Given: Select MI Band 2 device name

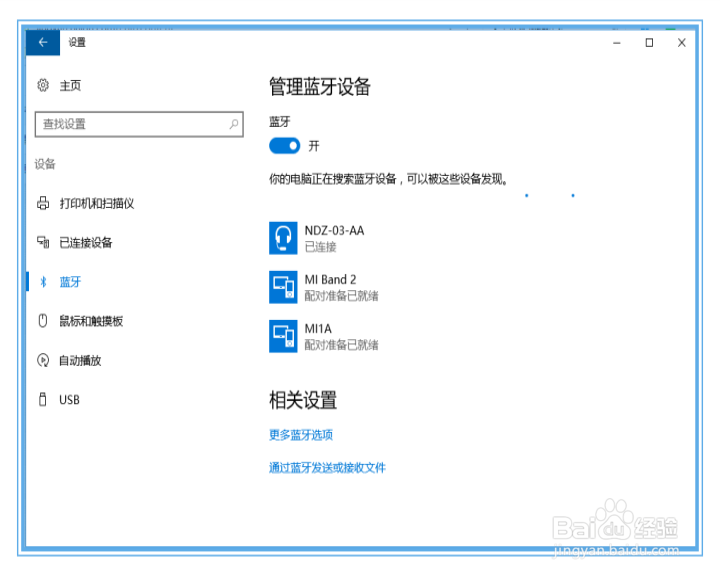Looking at the screenshot, I should point(331,279).
